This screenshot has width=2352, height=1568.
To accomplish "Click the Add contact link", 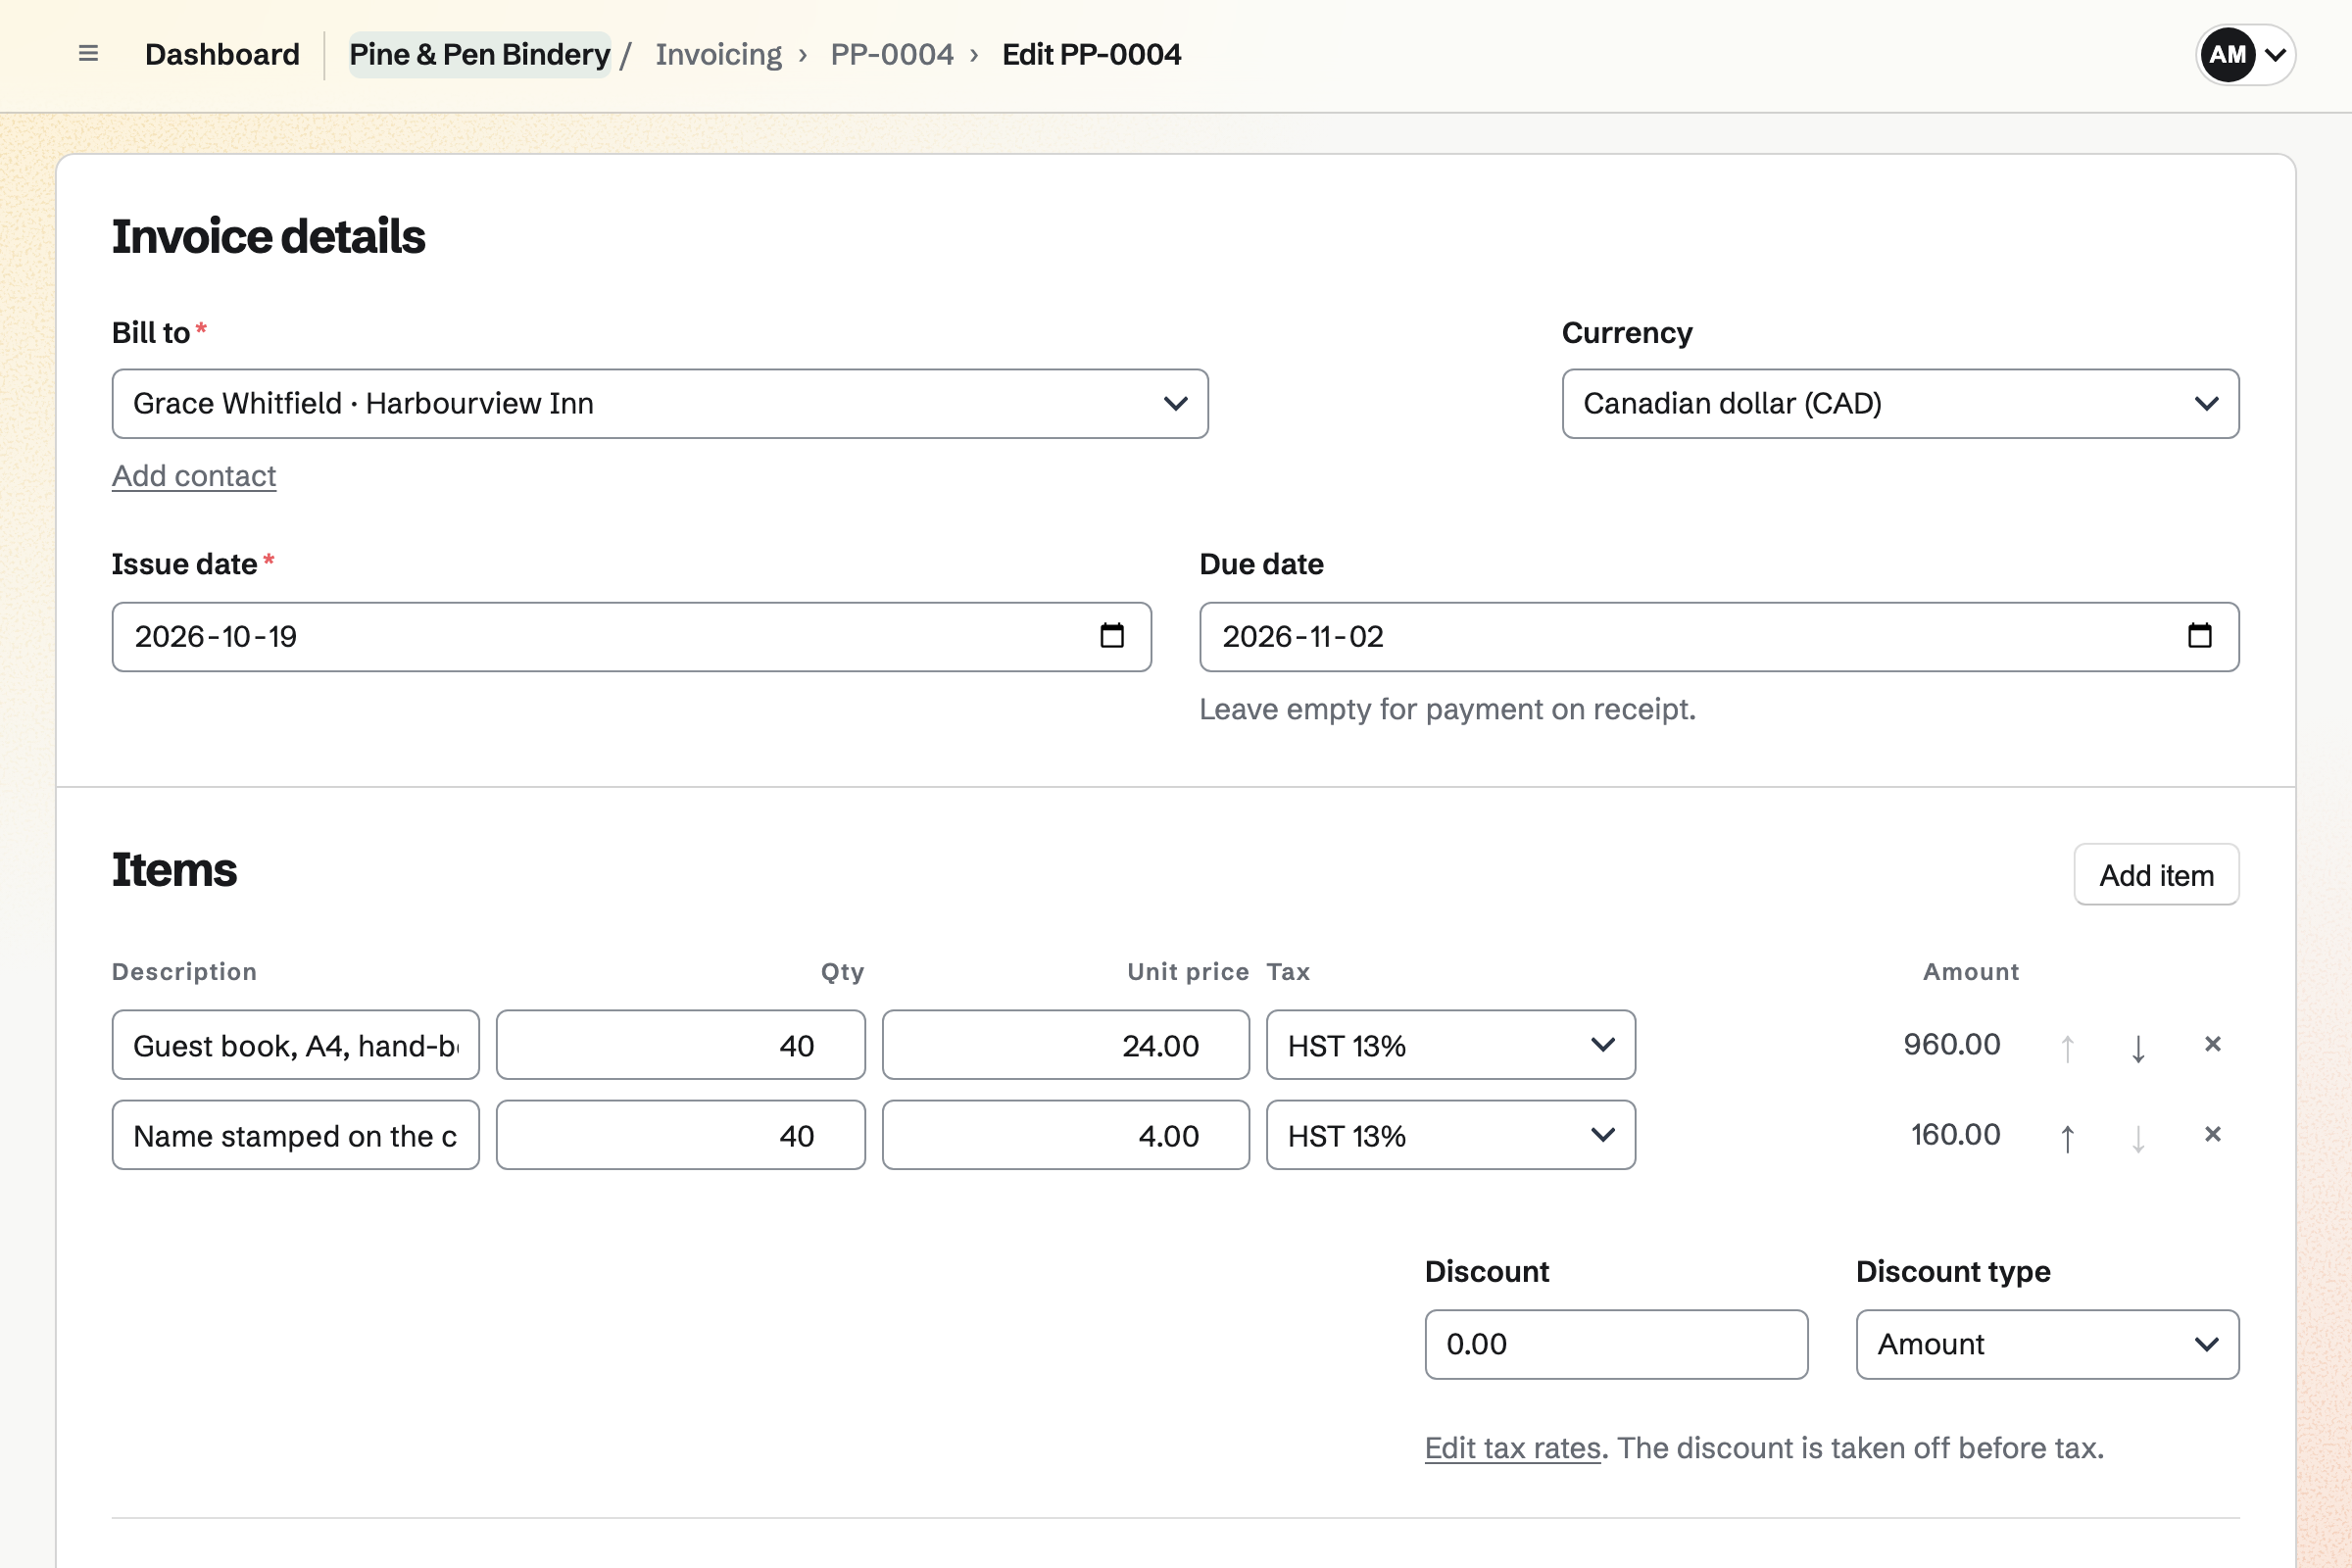I will (194, 476).
